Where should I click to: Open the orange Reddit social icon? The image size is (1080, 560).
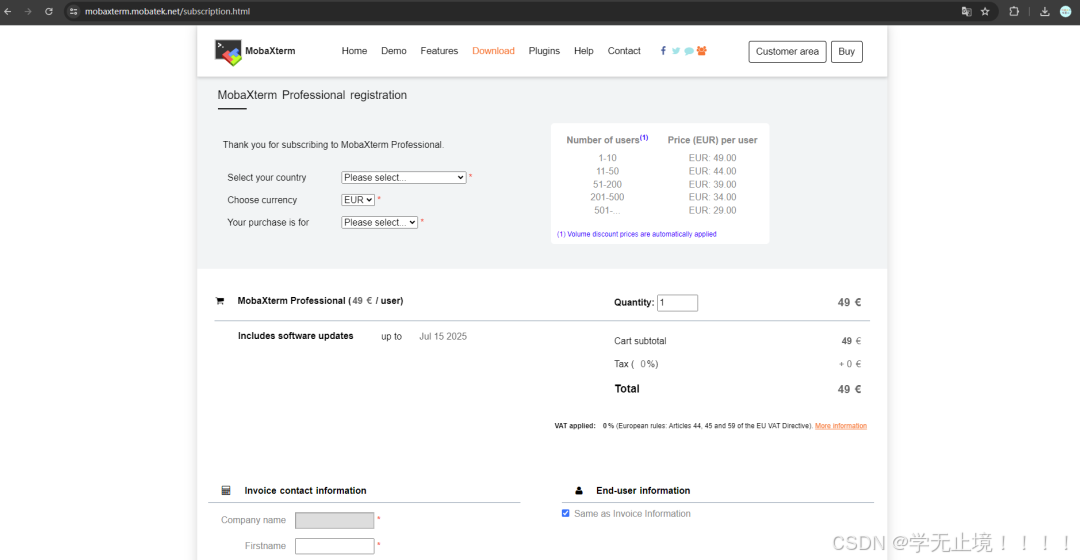pos(702,51)
